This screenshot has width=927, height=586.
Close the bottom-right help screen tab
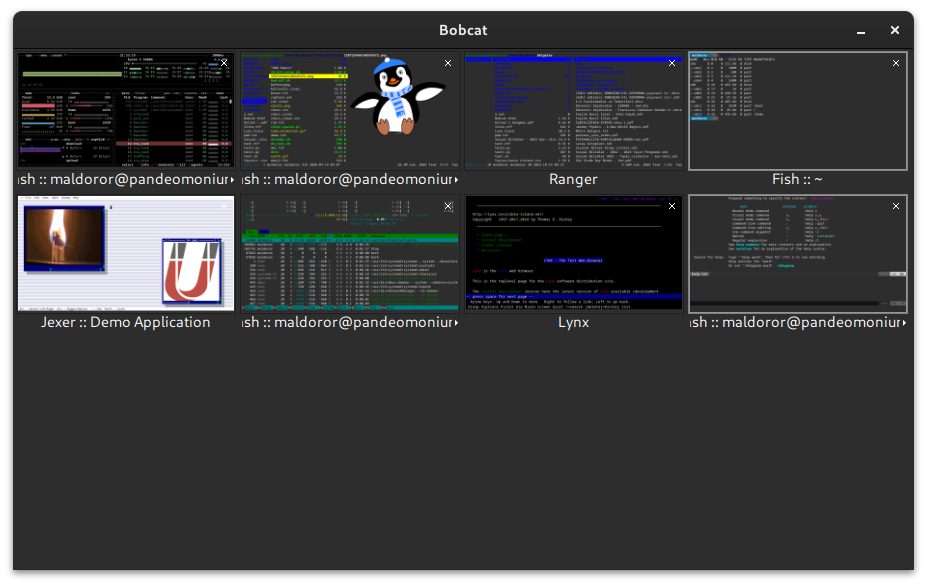[896, 206]
